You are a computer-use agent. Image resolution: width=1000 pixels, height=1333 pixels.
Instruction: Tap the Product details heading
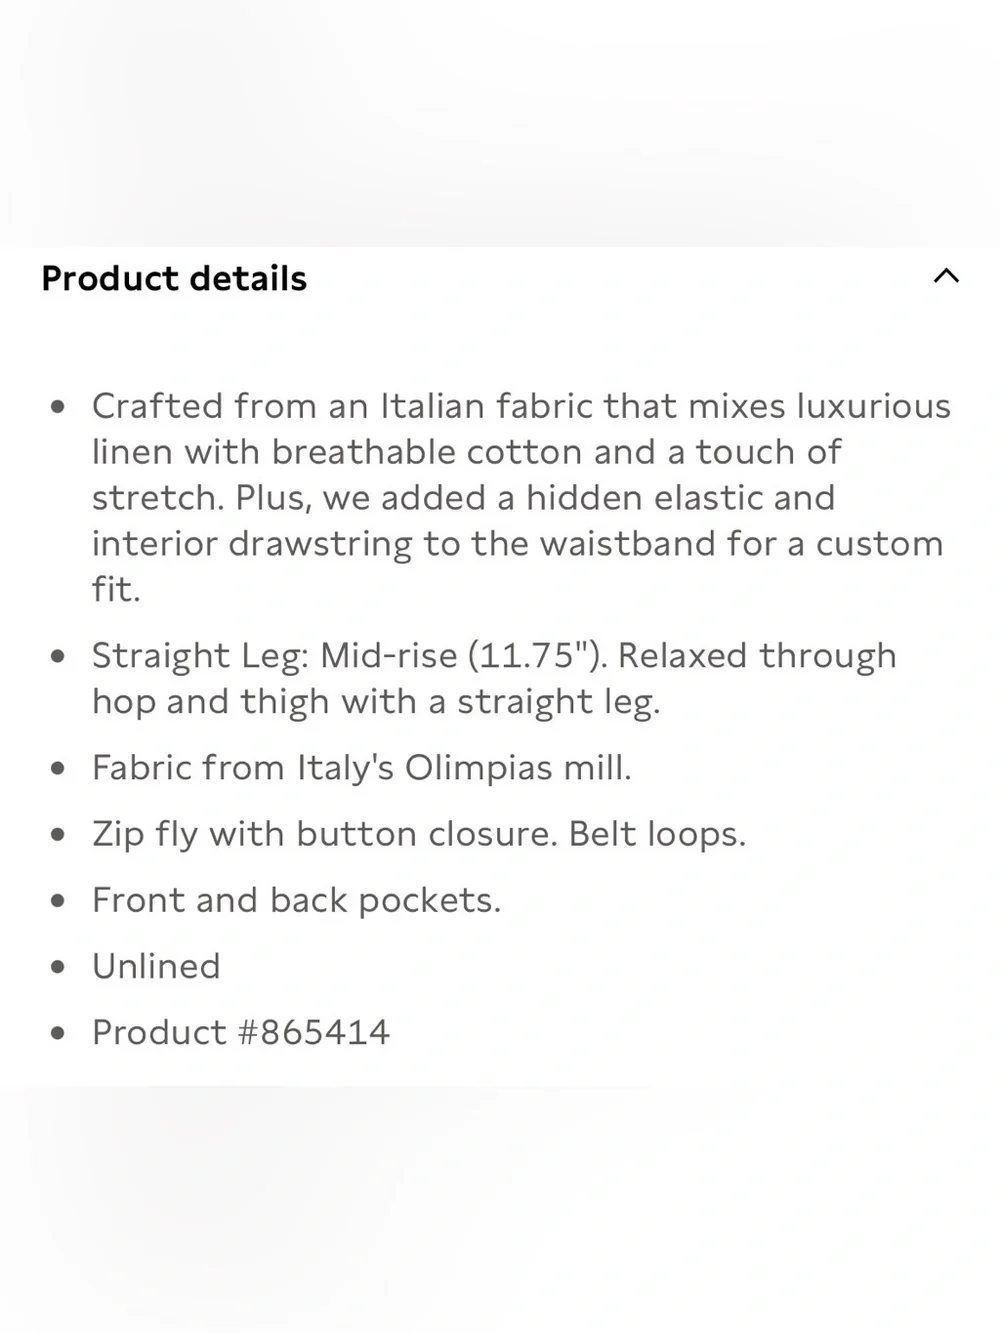[x=174, y=278]
